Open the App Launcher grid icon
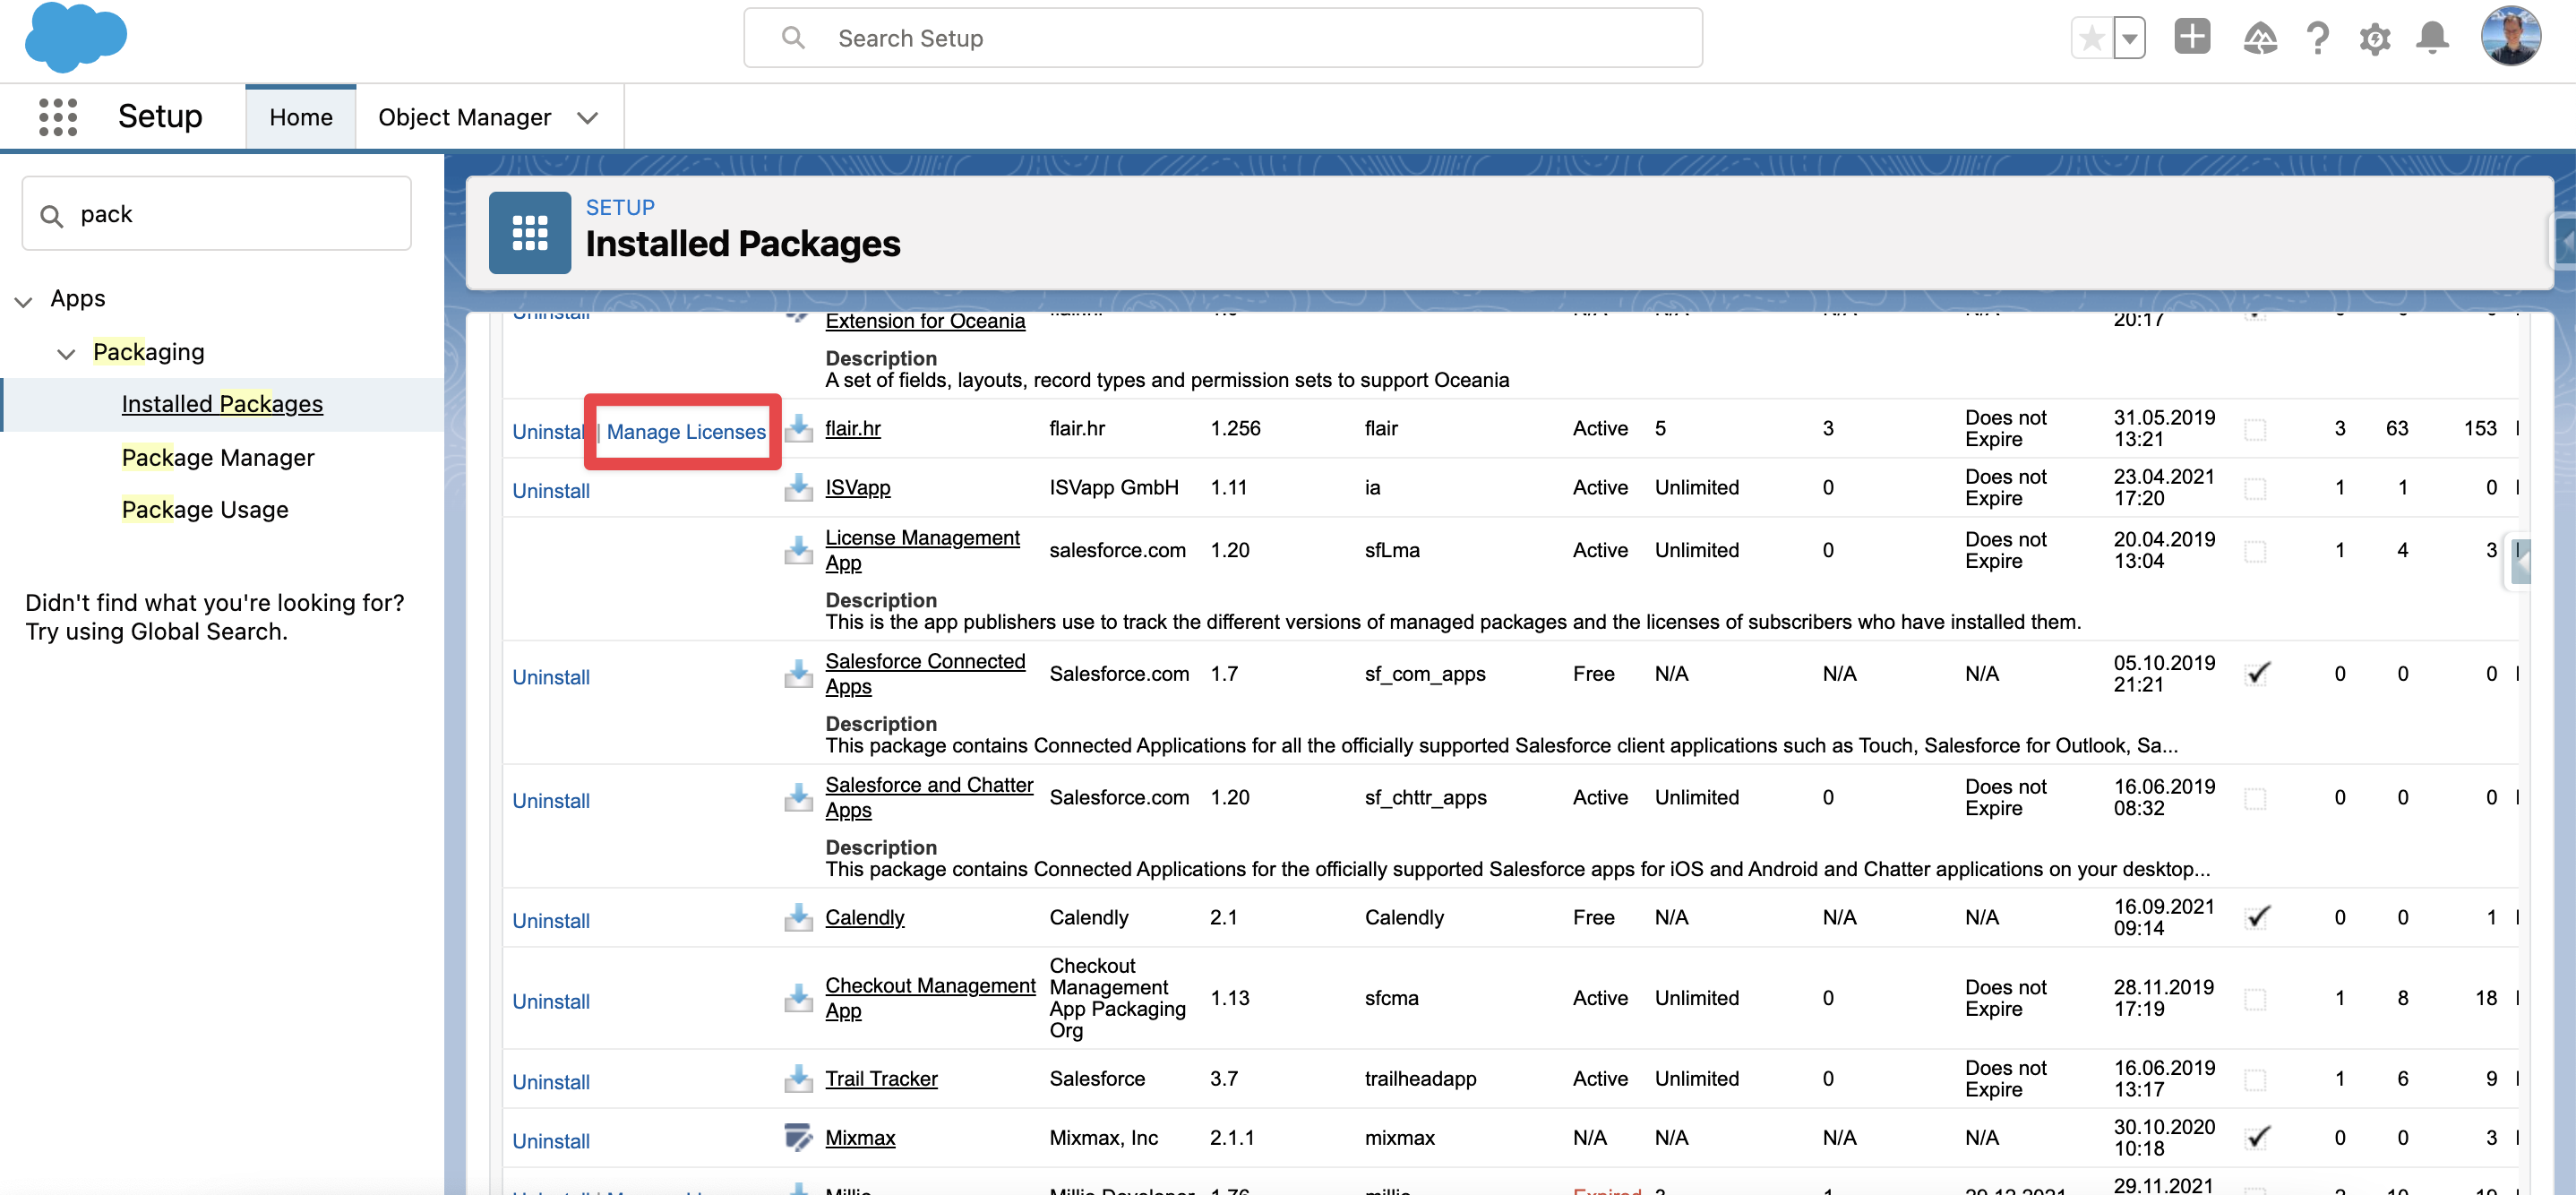The width and height of the screenshot is (2576, 1195). (57, 117)
